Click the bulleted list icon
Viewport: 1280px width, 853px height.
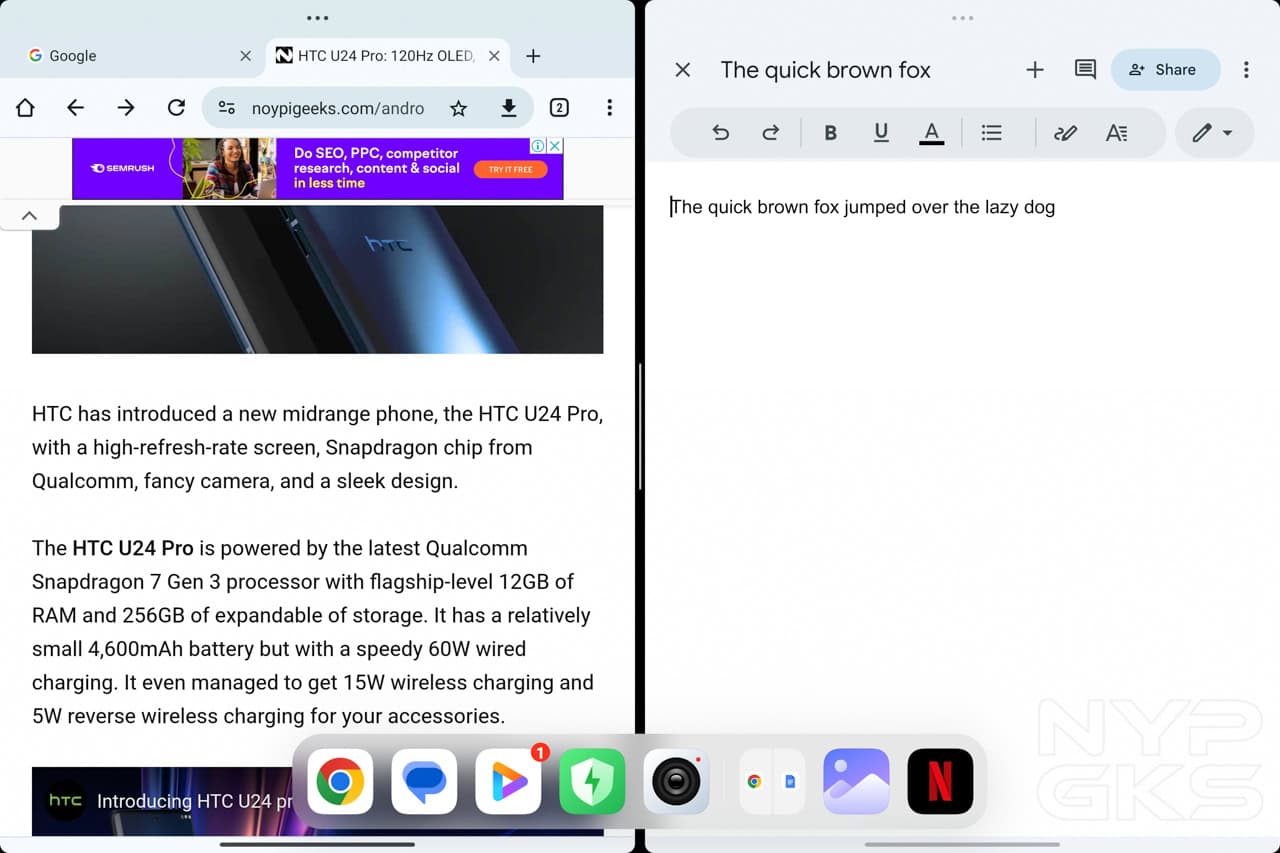tap(991, 133)
